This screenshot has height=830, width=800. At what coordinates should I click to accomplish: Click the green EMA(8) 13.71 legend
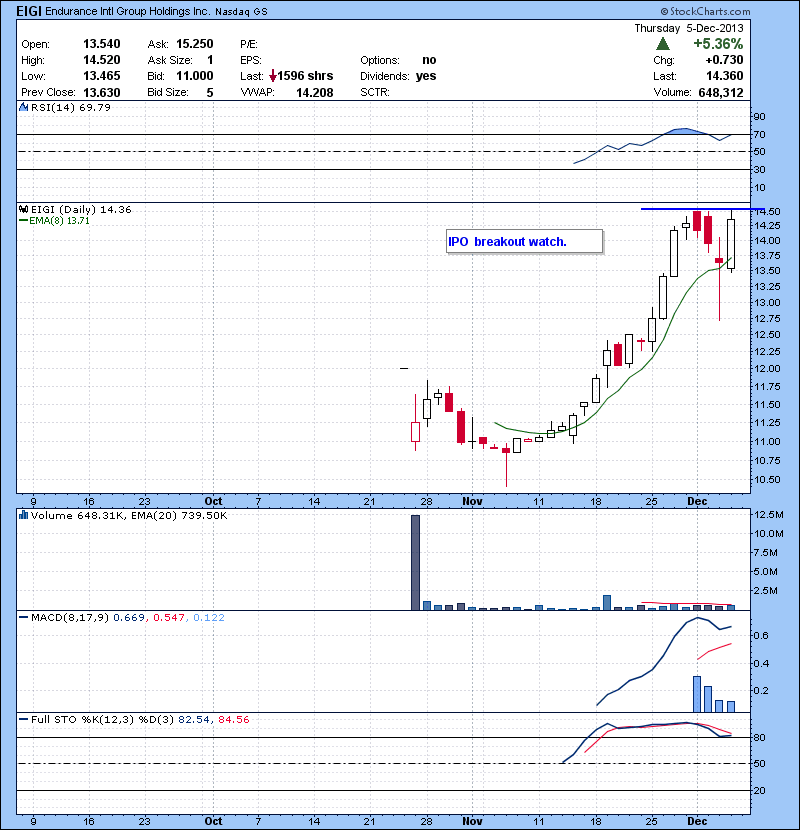click(55, 221)
